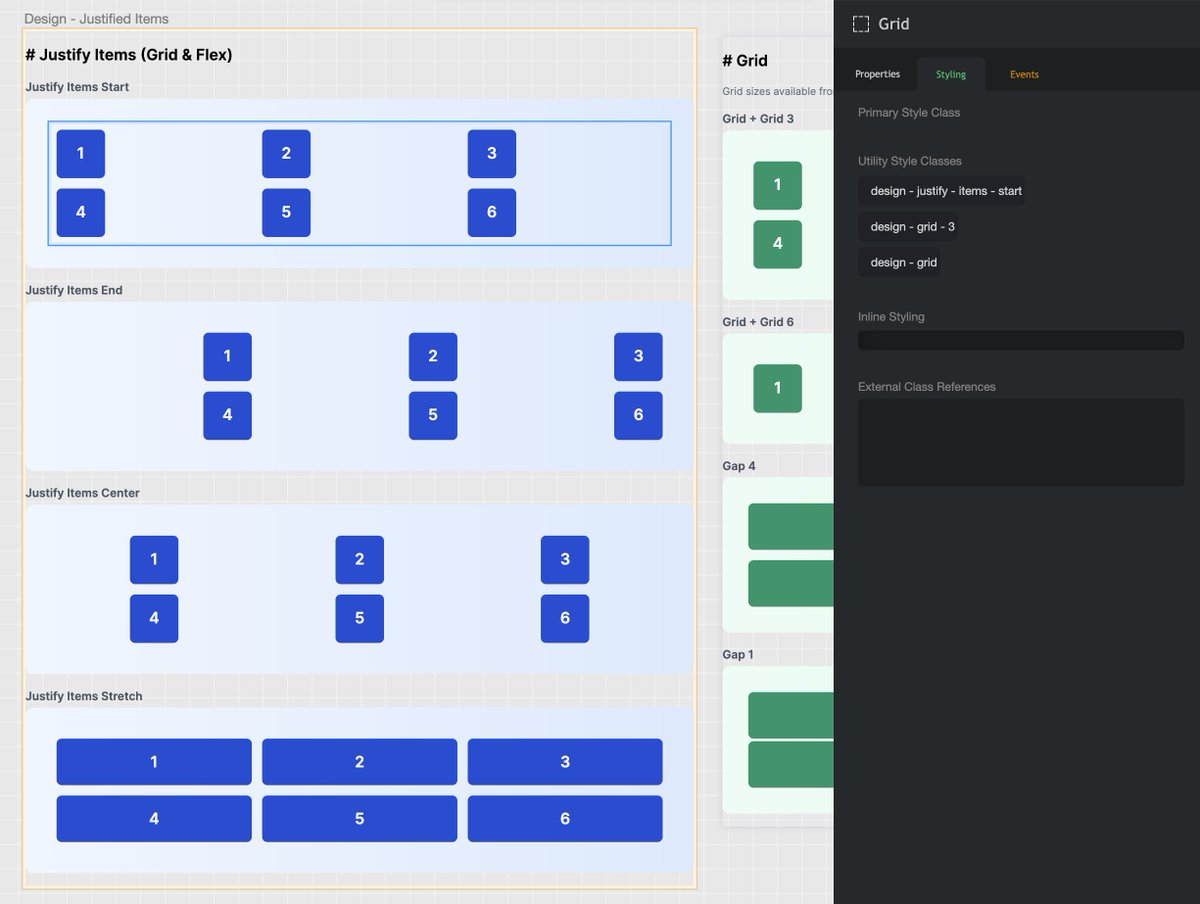This screenshot has width=1200, height=904.
Task: Select block 1 in Justify Items Center
Action: pos(154,560)
